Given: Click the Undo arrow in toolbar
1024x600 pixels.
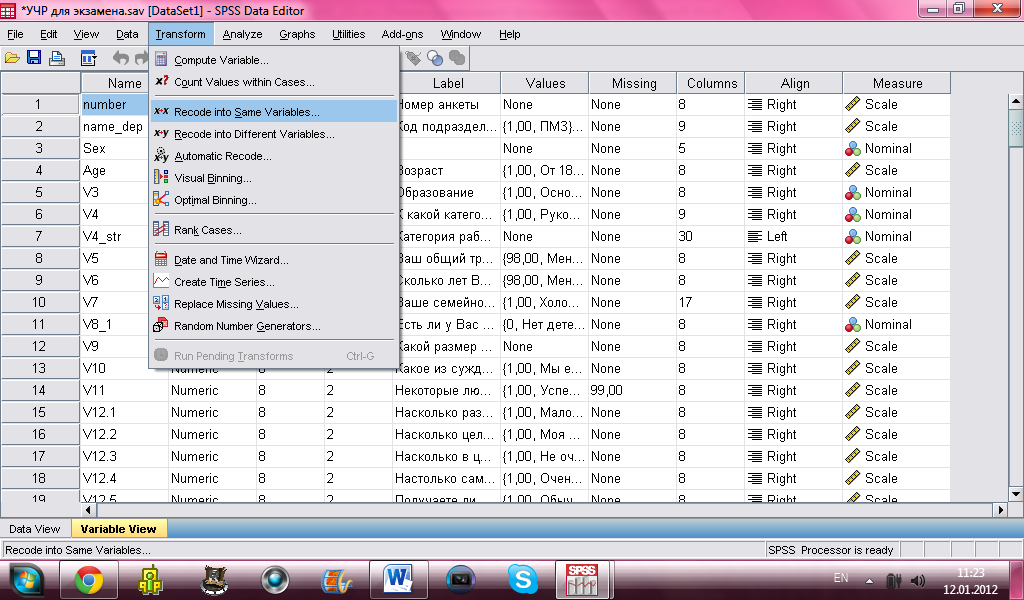Looking at the screenshot, I should click(121, 58).
